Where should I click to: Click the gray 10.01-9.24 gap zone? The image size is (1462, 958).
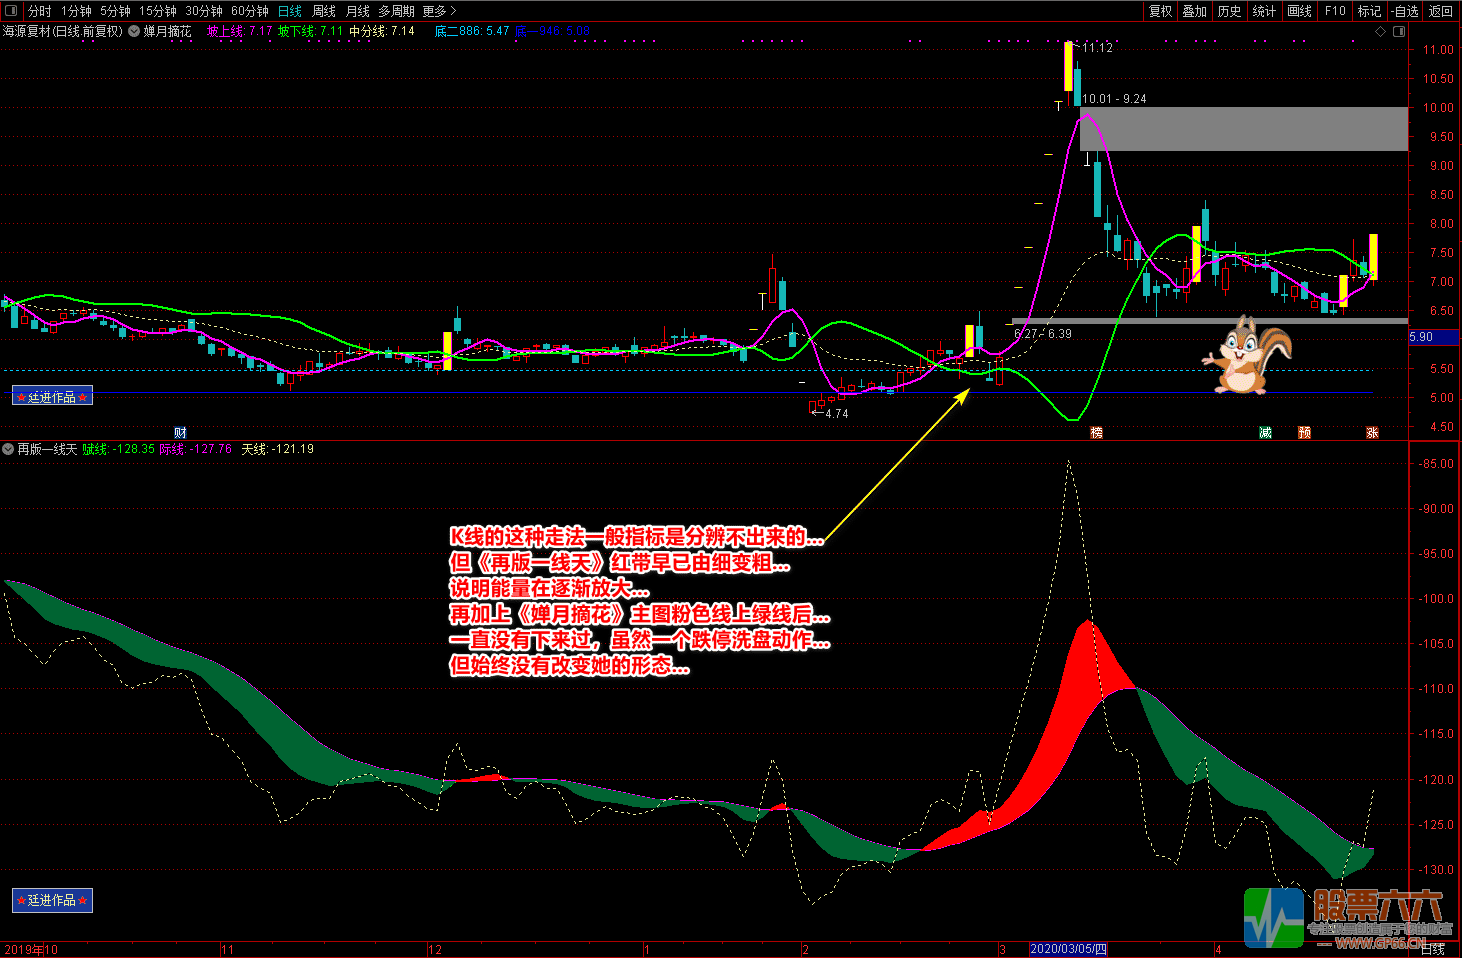tap(1243, 129)
